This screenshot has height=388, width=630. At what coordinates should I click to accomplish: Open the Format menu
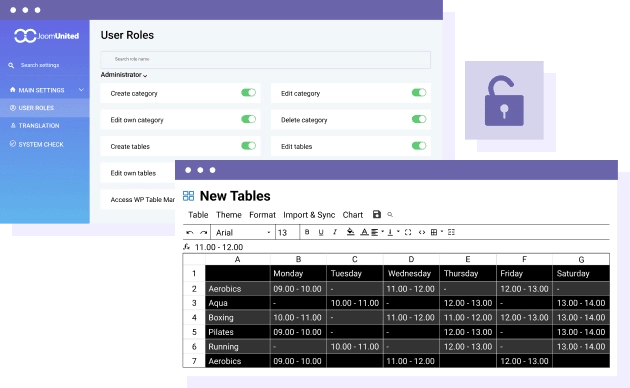coord(262,215)
